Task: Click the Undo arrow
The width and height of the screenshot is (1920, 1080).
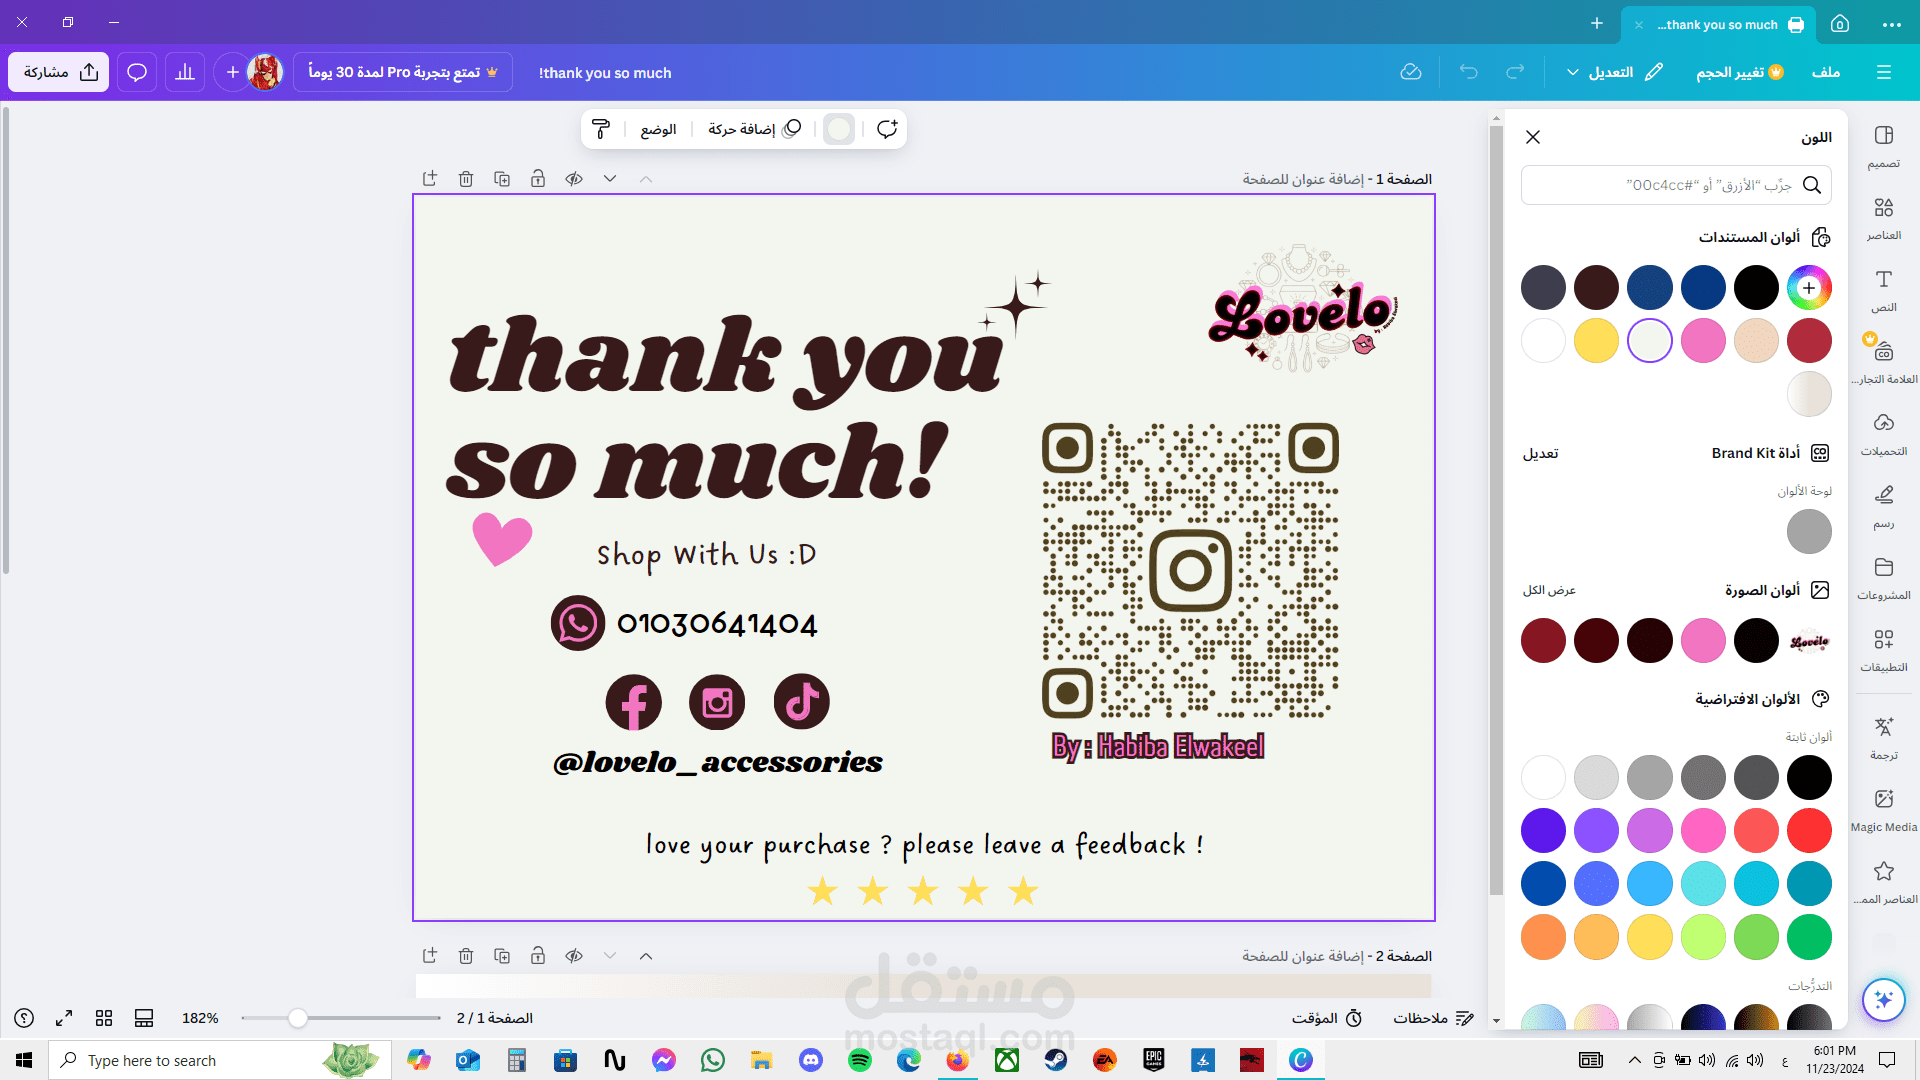Action: point(1468,72)
